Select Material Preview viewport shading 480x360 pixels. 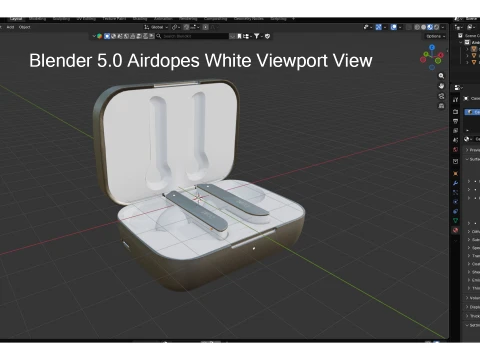coord(430,27)
